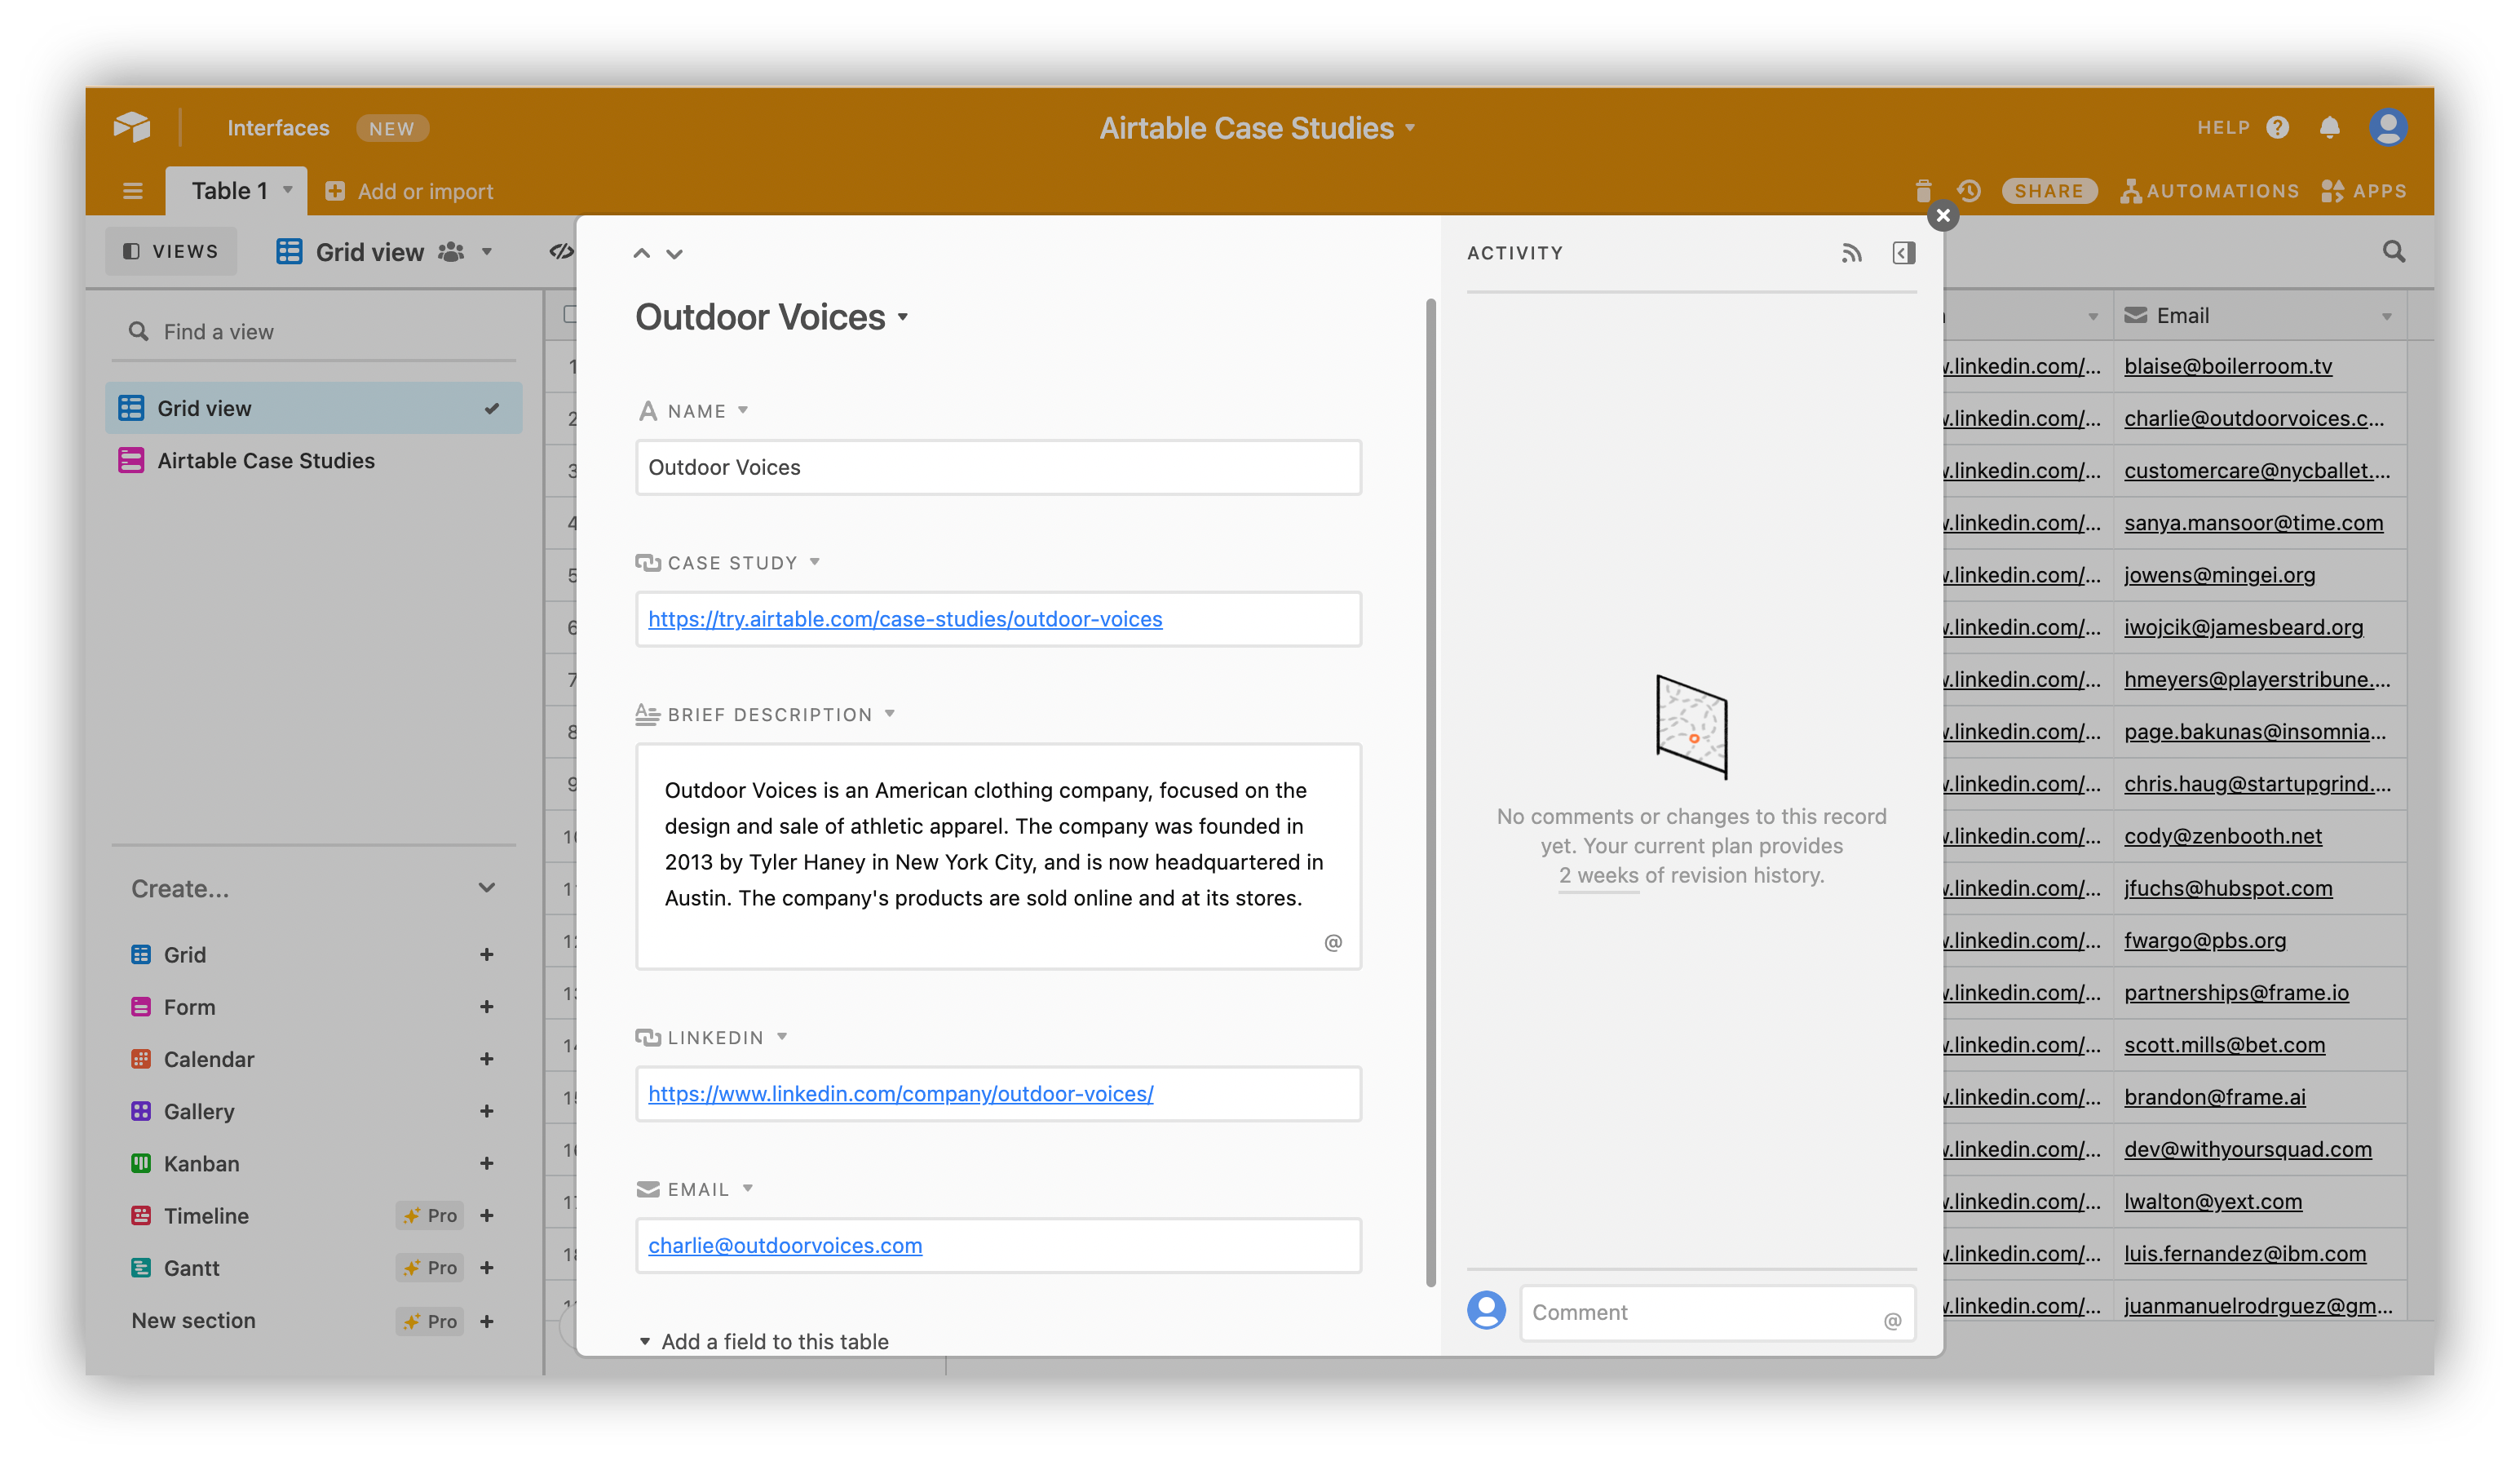2520x1461 pixels.
Task: Click the Brief Description text area
Action: pos(998,856)
